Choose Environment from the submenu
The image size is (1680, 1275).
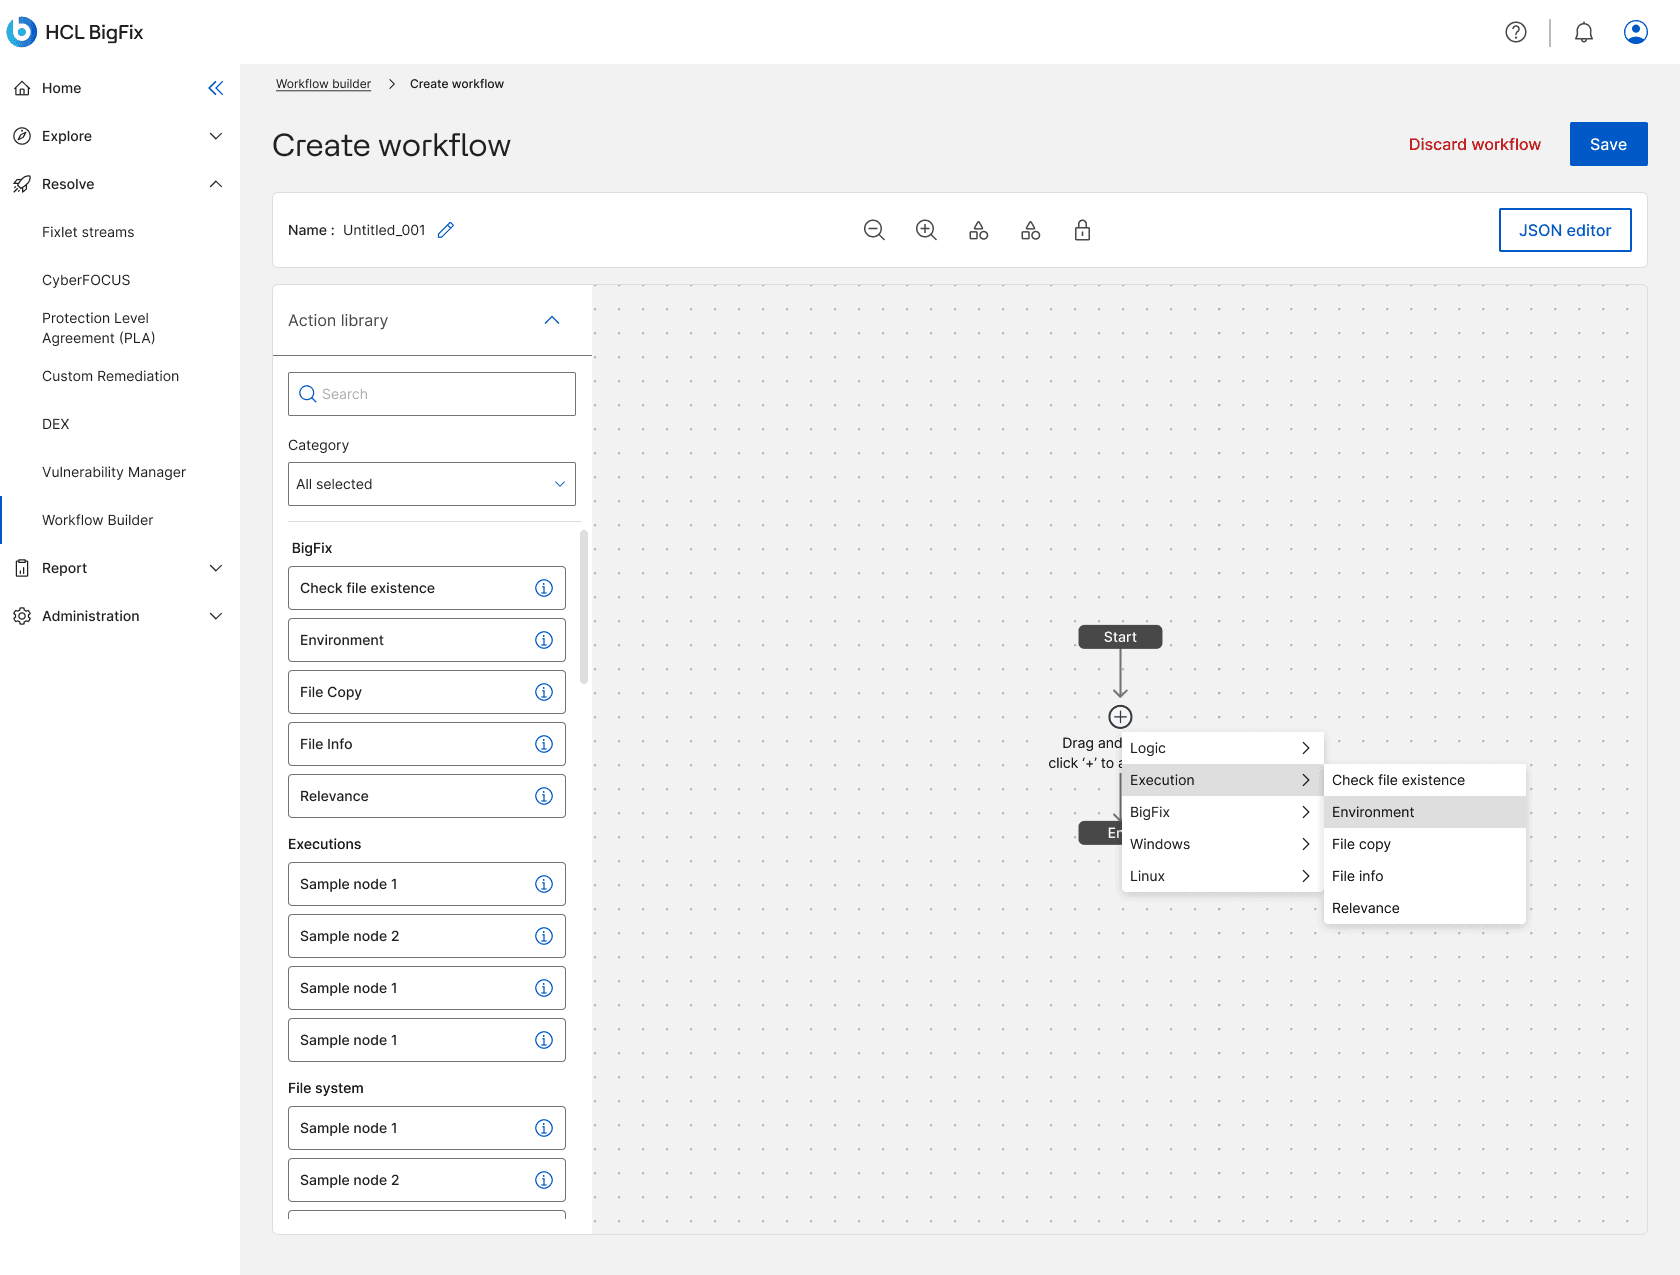[x=1425, y=812]
